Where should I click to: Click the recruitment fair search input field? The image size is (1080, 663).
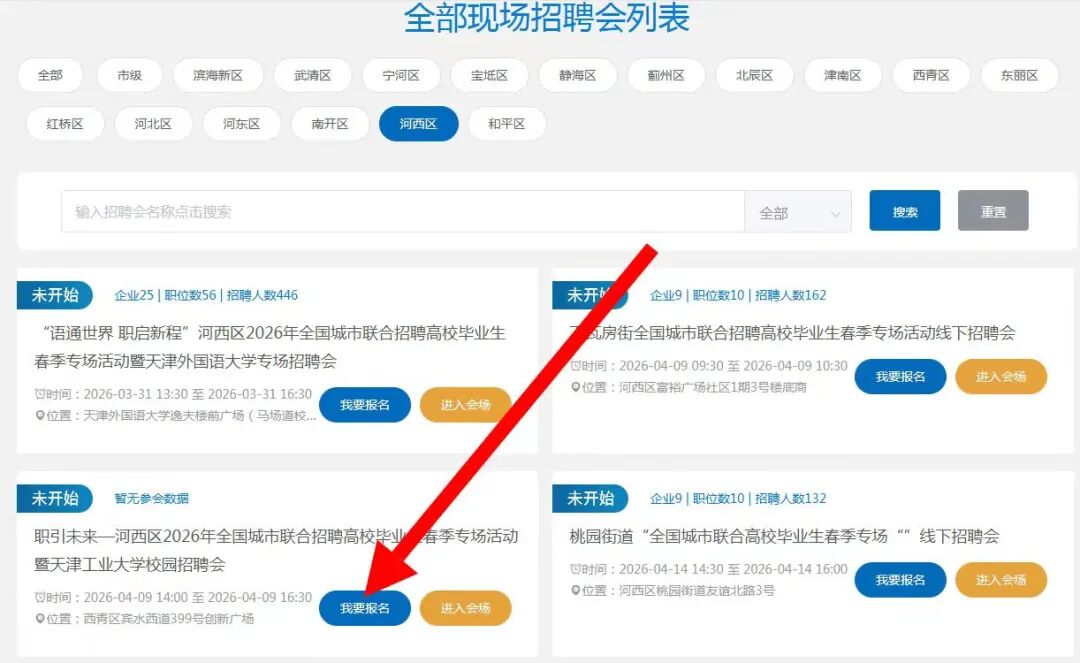400,211
